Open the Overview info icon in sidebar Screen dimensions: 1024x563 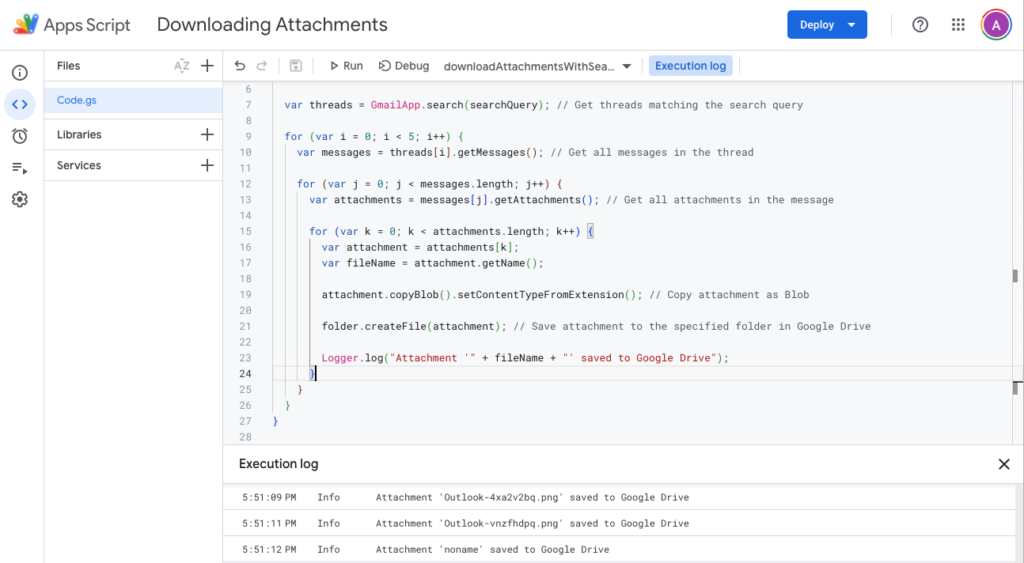coord(20,72)
